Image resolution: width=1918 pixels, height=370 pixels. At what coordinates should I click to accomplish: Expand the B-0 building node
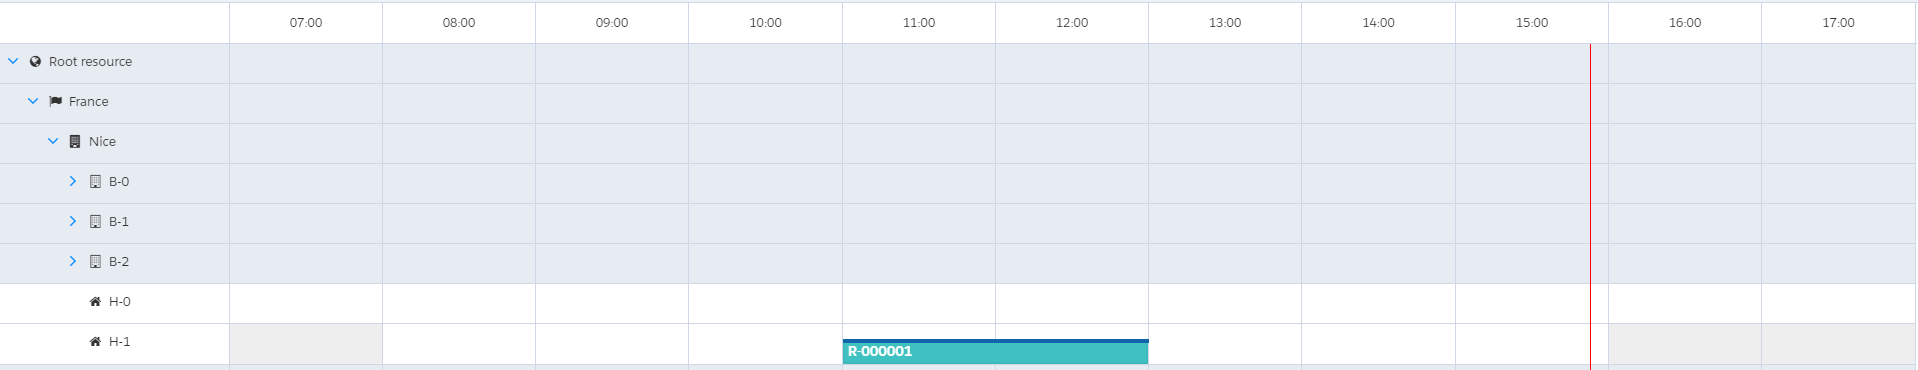[73, 181]
